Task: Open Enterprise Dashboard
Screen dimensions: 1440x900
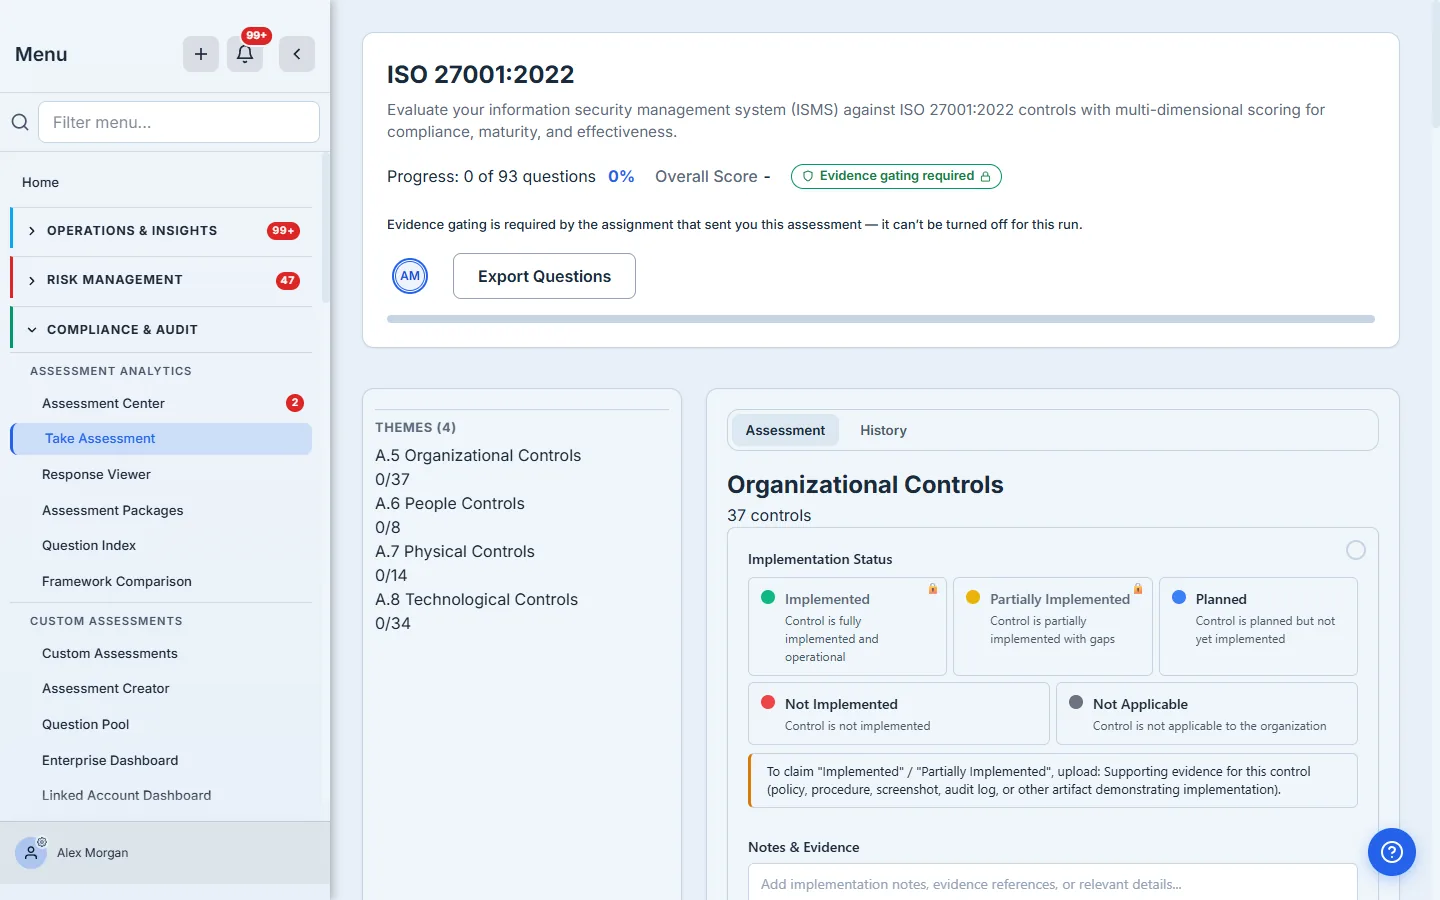Action: coord(161,760)
